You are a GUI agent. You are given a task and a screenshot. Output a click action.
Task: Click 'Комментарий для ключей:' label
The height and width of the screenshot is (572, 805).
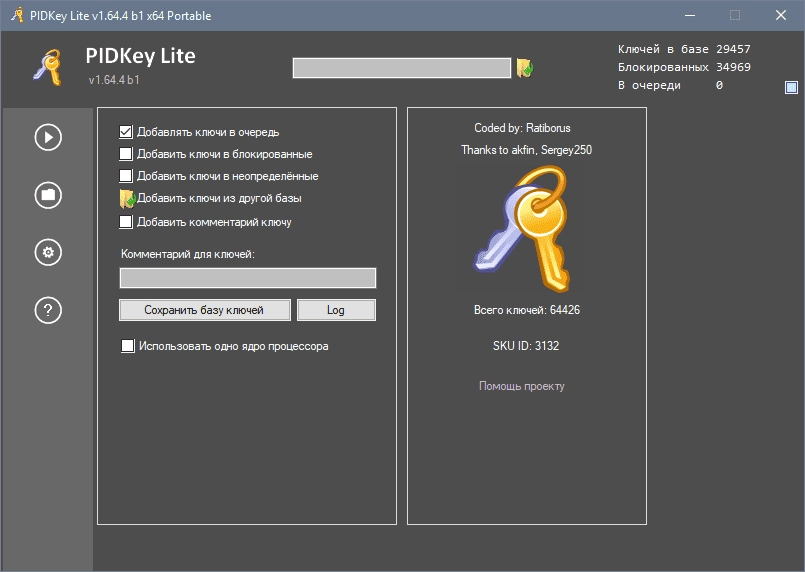(188, 254)
